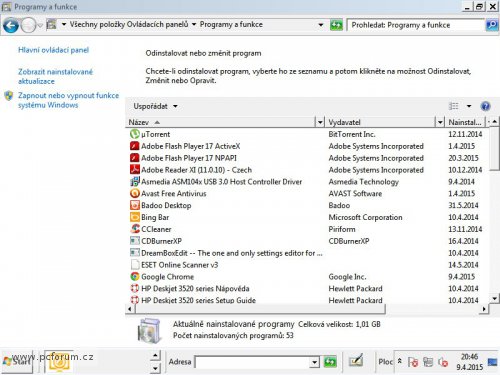Screen dimensions: 500x375
Task: Select the AVAST Software publisher cell
Action: (x=355, y=194)
